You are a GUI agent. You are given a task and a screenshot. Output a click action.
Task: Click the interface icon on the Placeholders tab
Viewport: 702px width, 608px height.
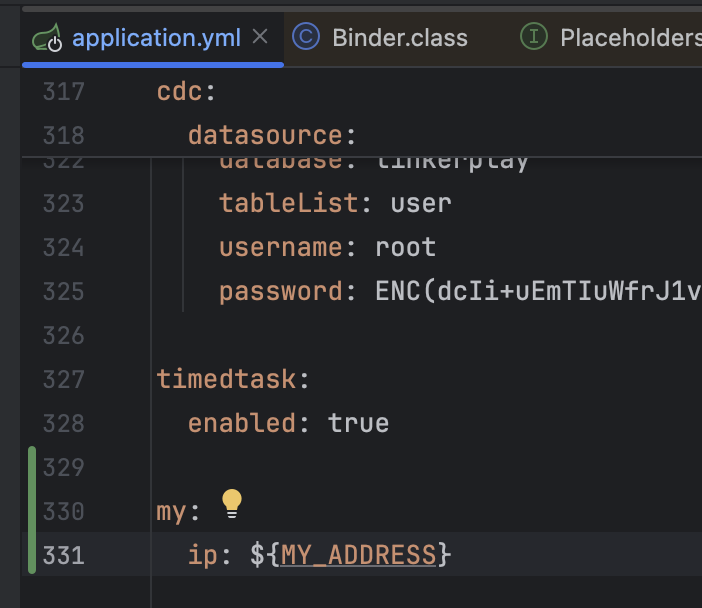[535, 38]
